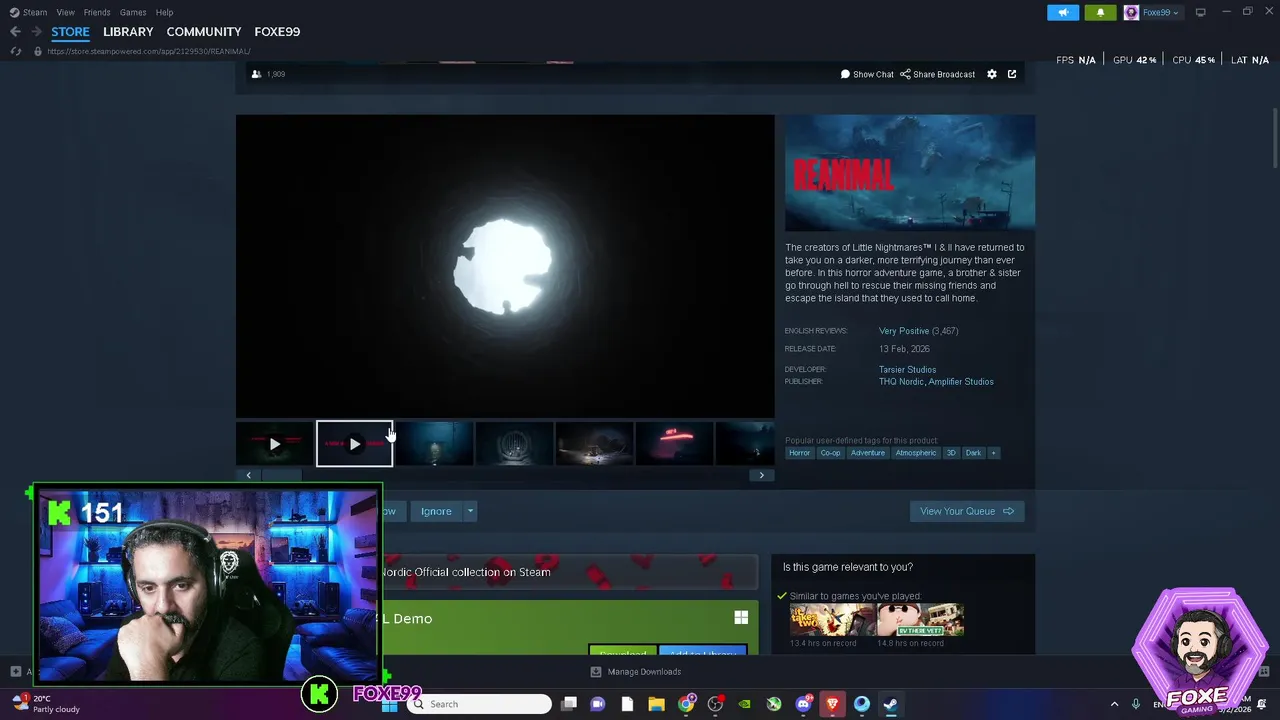Click the media strip scrollbar handle
The width and height of the screenshot is (1280, 720).
(x=281, y=475)
